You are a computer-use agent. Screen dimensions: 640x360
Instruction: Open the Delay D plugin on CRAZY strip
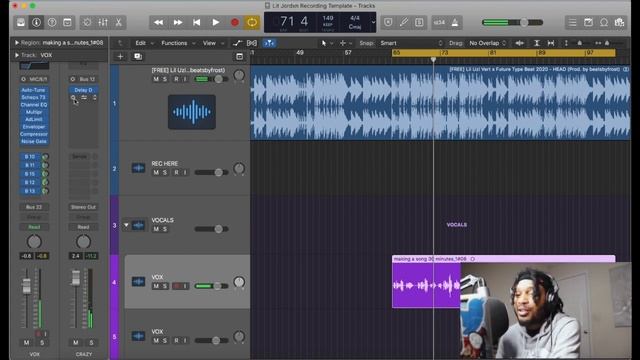click(83, 90)
